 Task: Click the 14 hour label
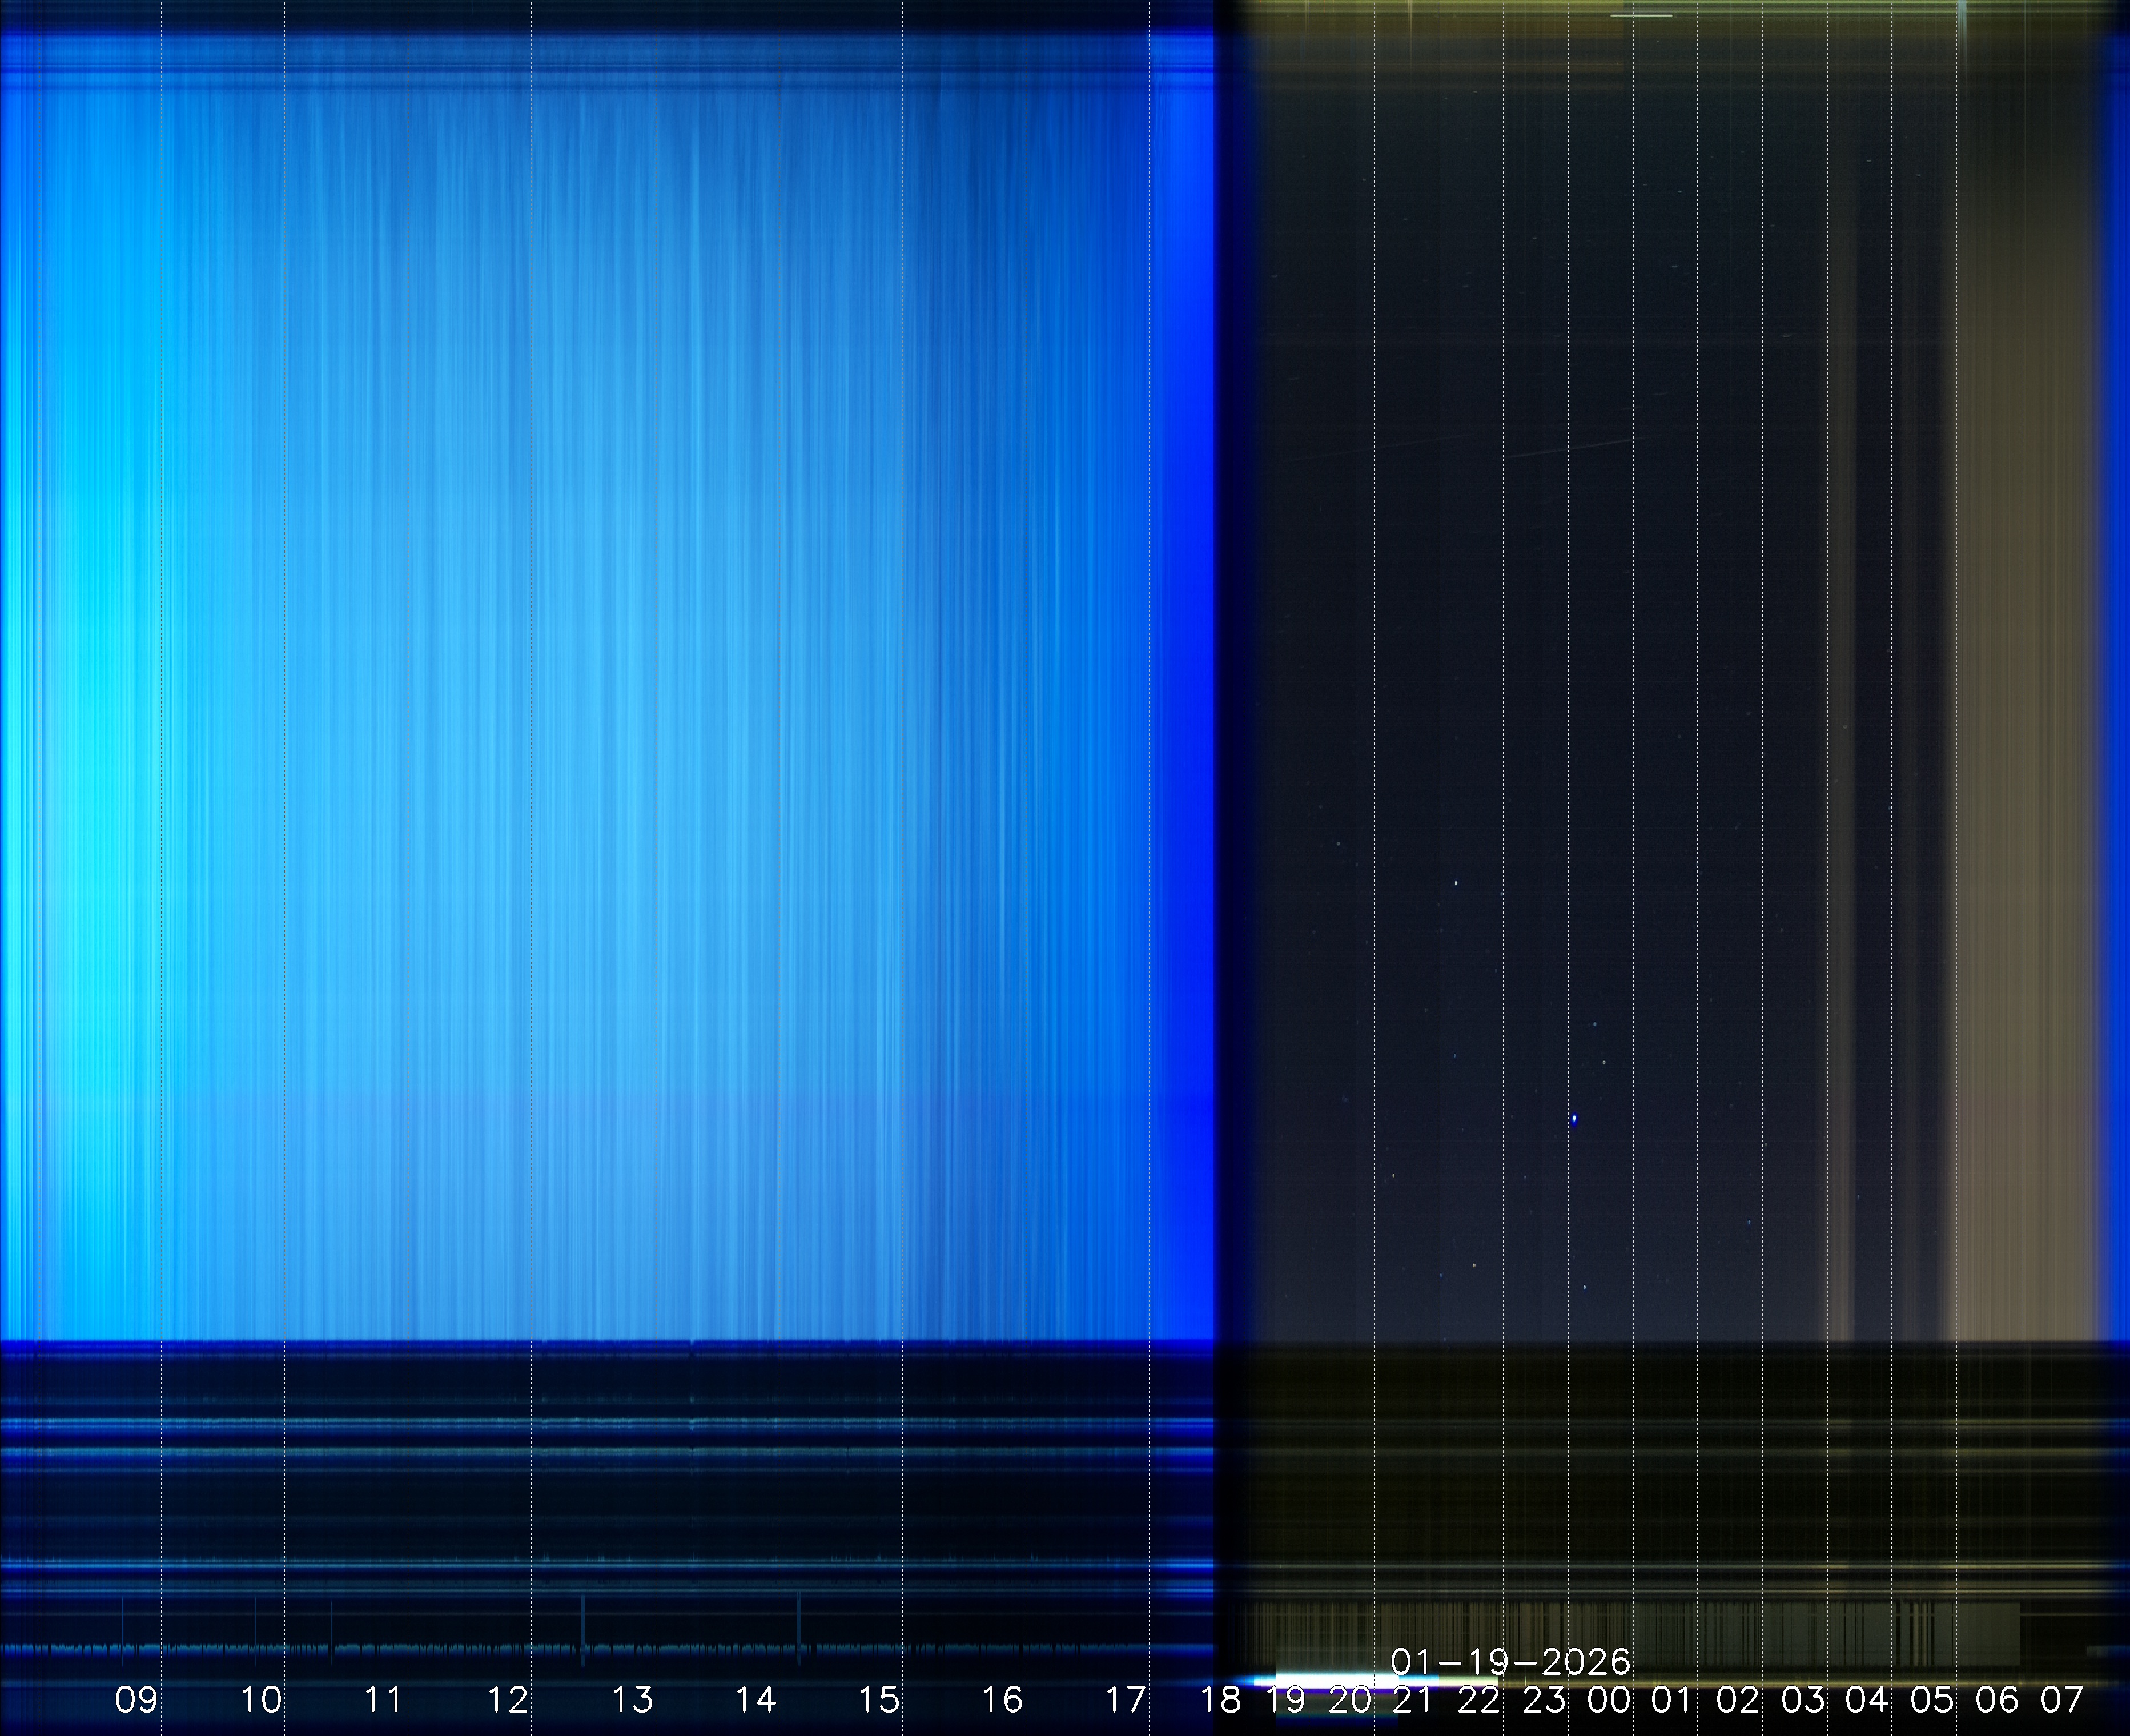click(x=755, y=1699)
